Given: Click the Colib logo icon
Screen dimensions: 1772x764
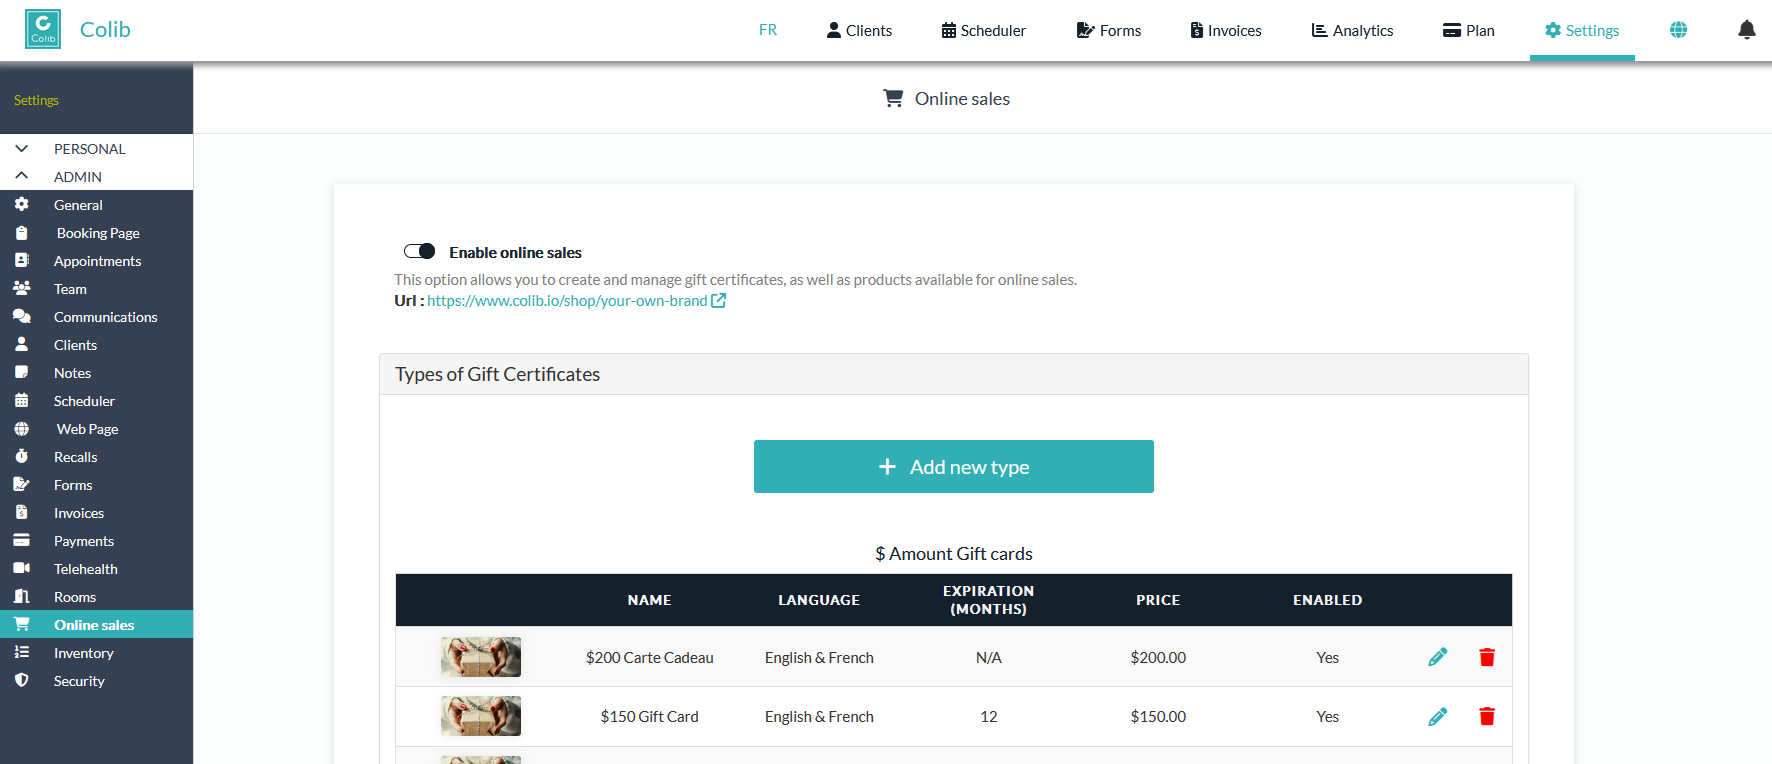Looking at the screenshot, I should pos(43,29).
